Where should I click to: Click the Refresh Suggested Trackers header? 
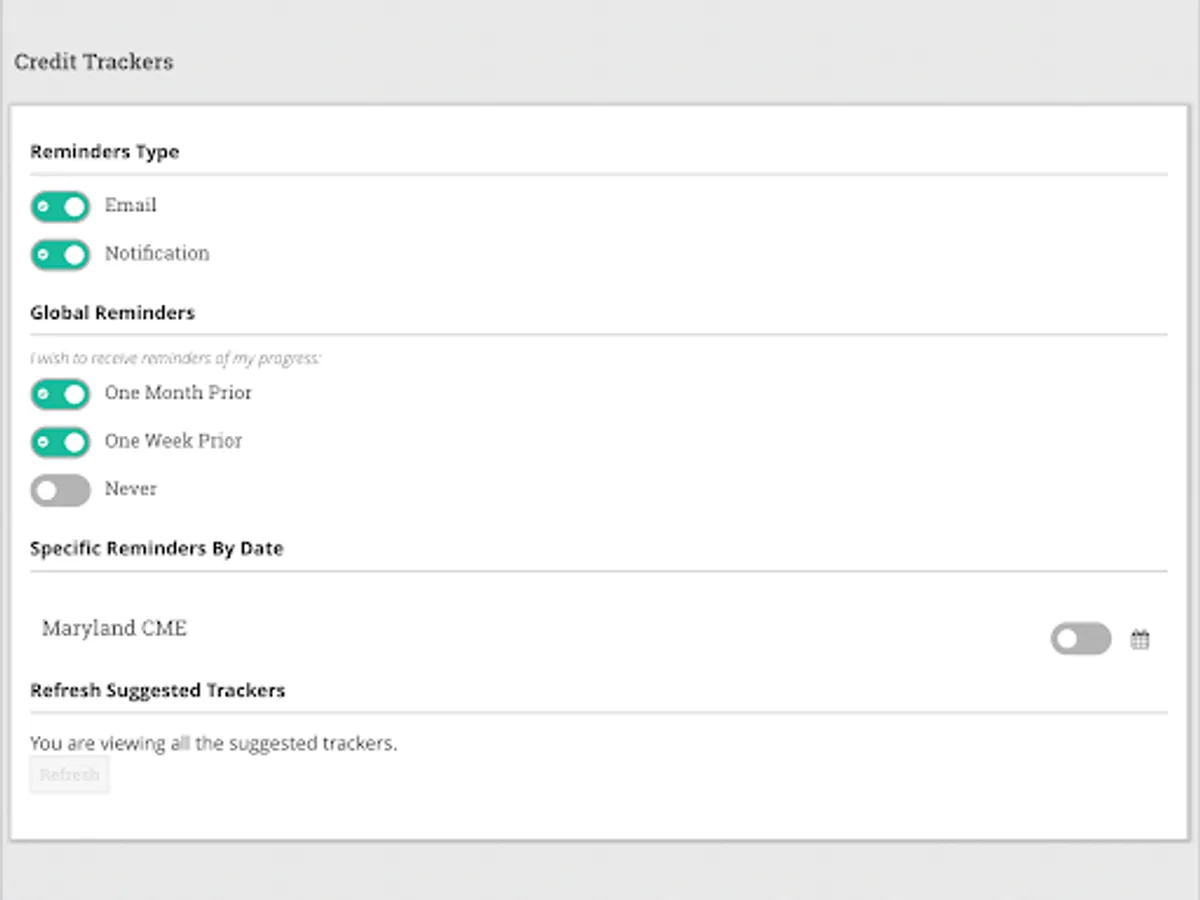click(157, 690)
